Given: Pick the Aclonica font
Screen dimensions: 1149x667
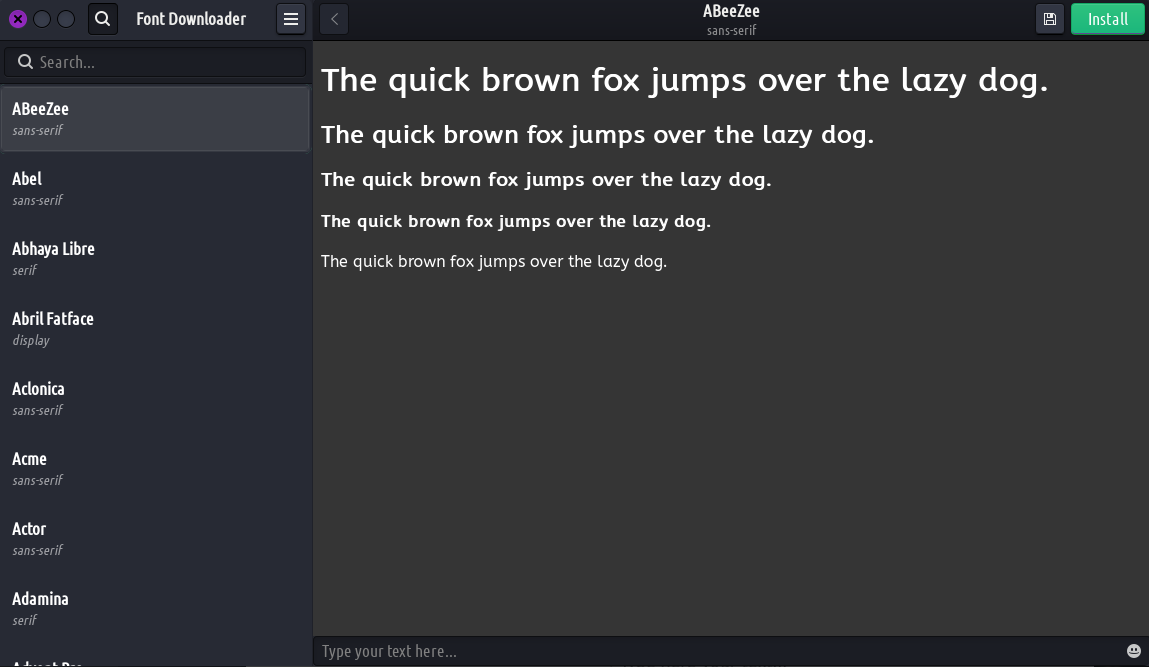Looking at the screenshot, I should [x=155, y=398].
